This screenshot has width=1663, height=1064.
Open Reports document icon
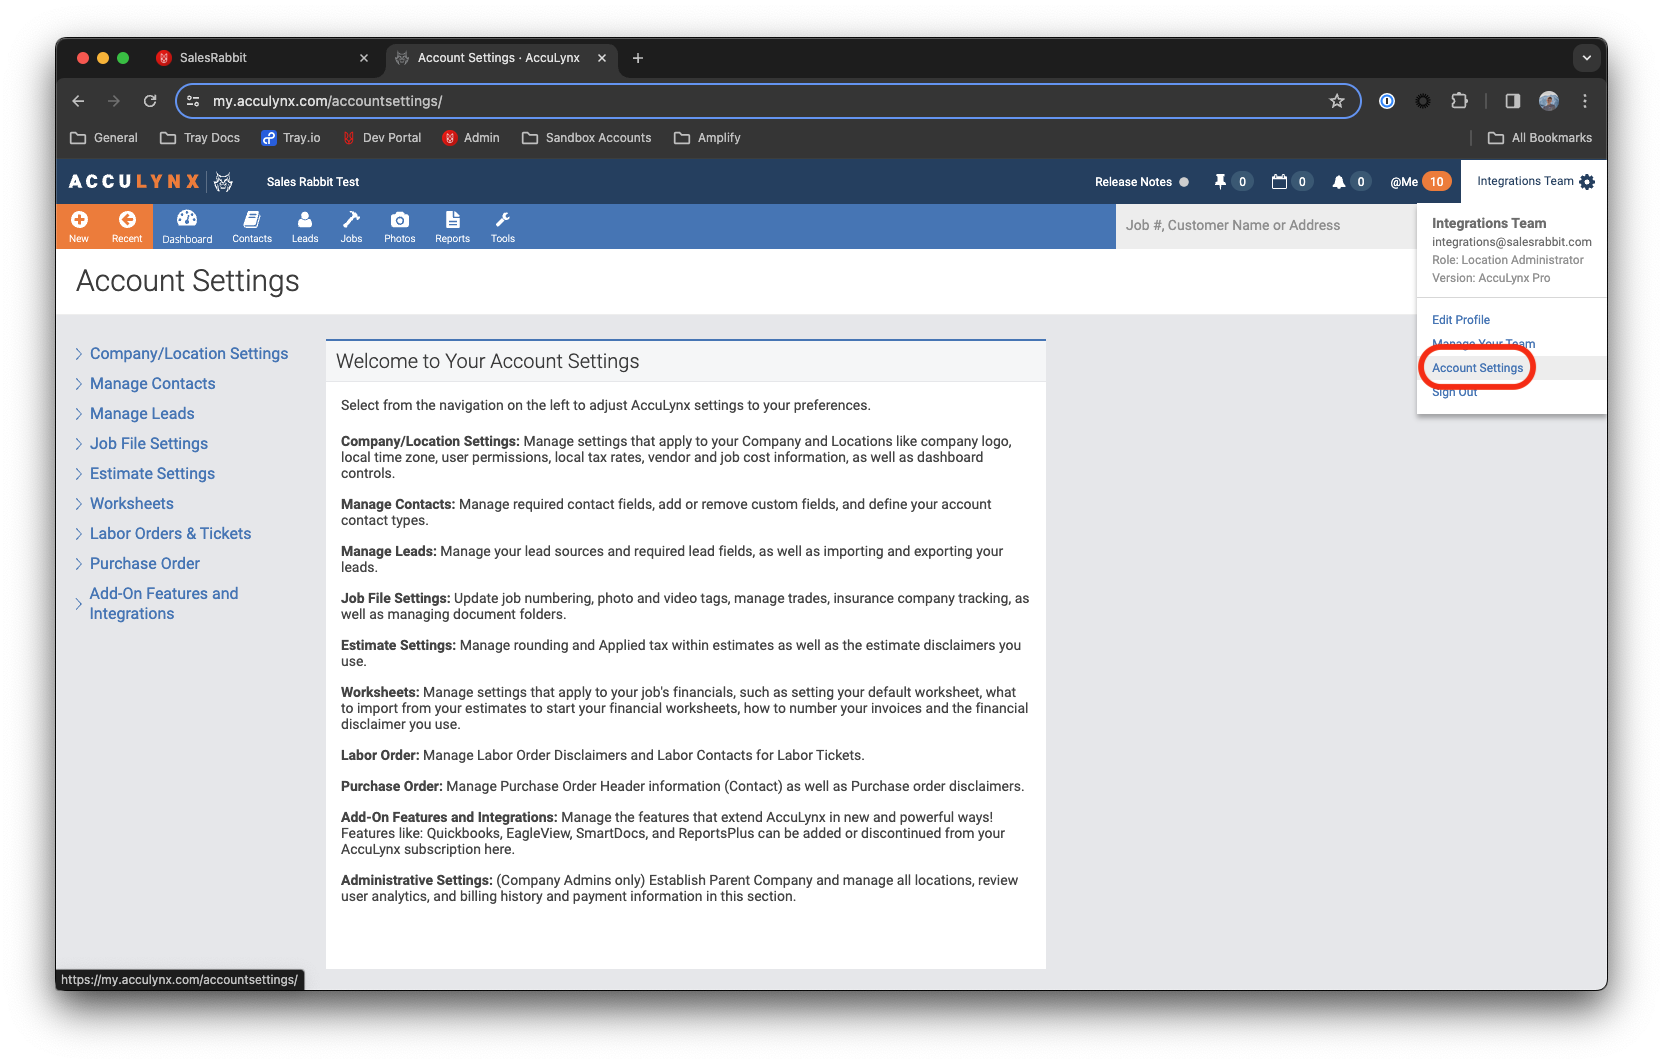[x=452, y=226]
